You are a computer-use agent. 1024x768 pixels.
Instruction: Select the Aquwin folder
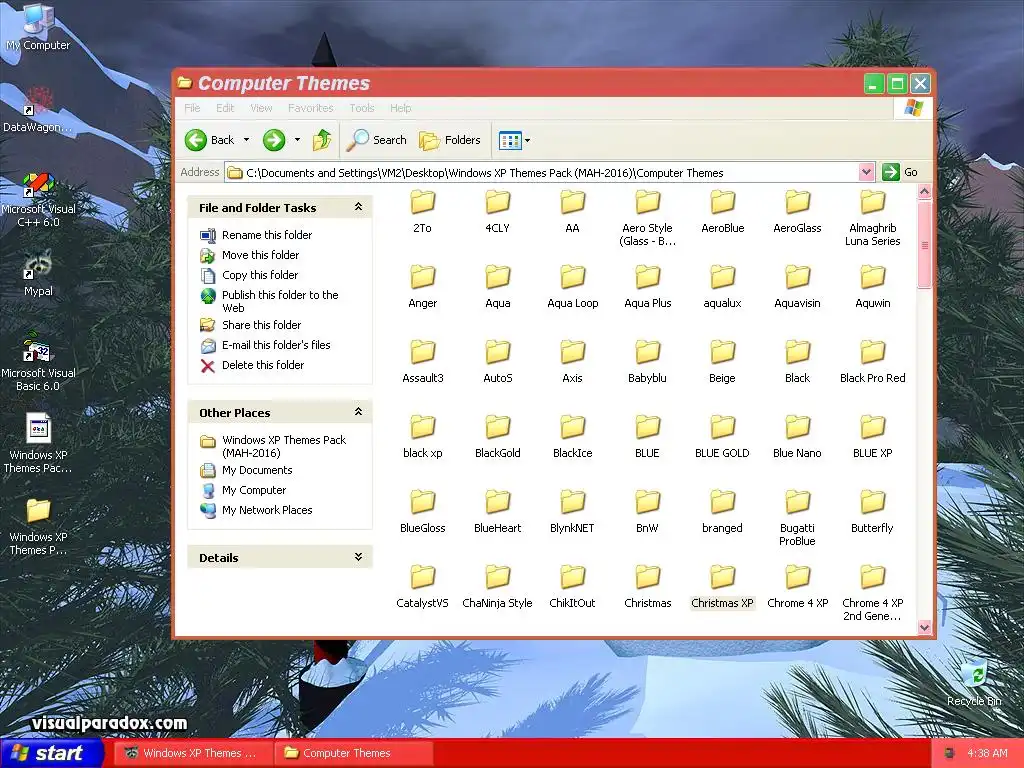[x=872, y=286]
